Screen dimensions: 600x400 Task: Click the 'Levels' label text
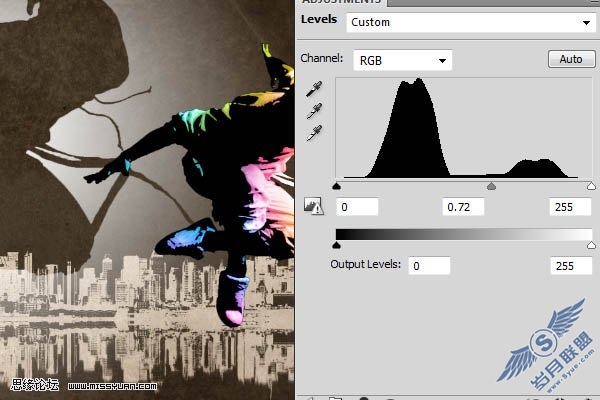319,19
